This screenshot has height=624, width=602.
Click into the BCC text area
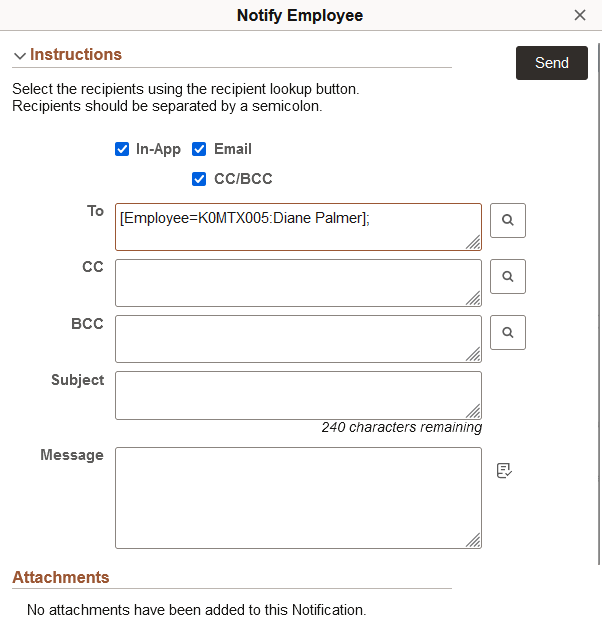pos(298,339)
